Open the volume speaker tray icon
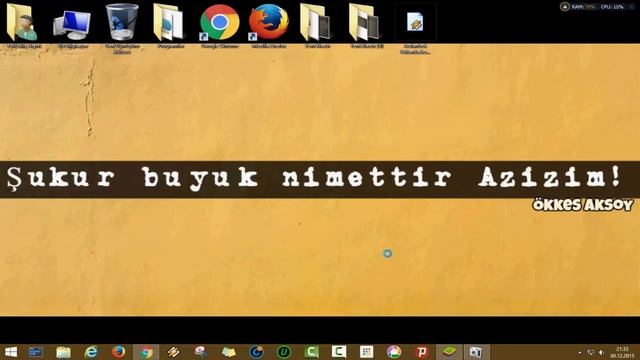 point(601,353)
